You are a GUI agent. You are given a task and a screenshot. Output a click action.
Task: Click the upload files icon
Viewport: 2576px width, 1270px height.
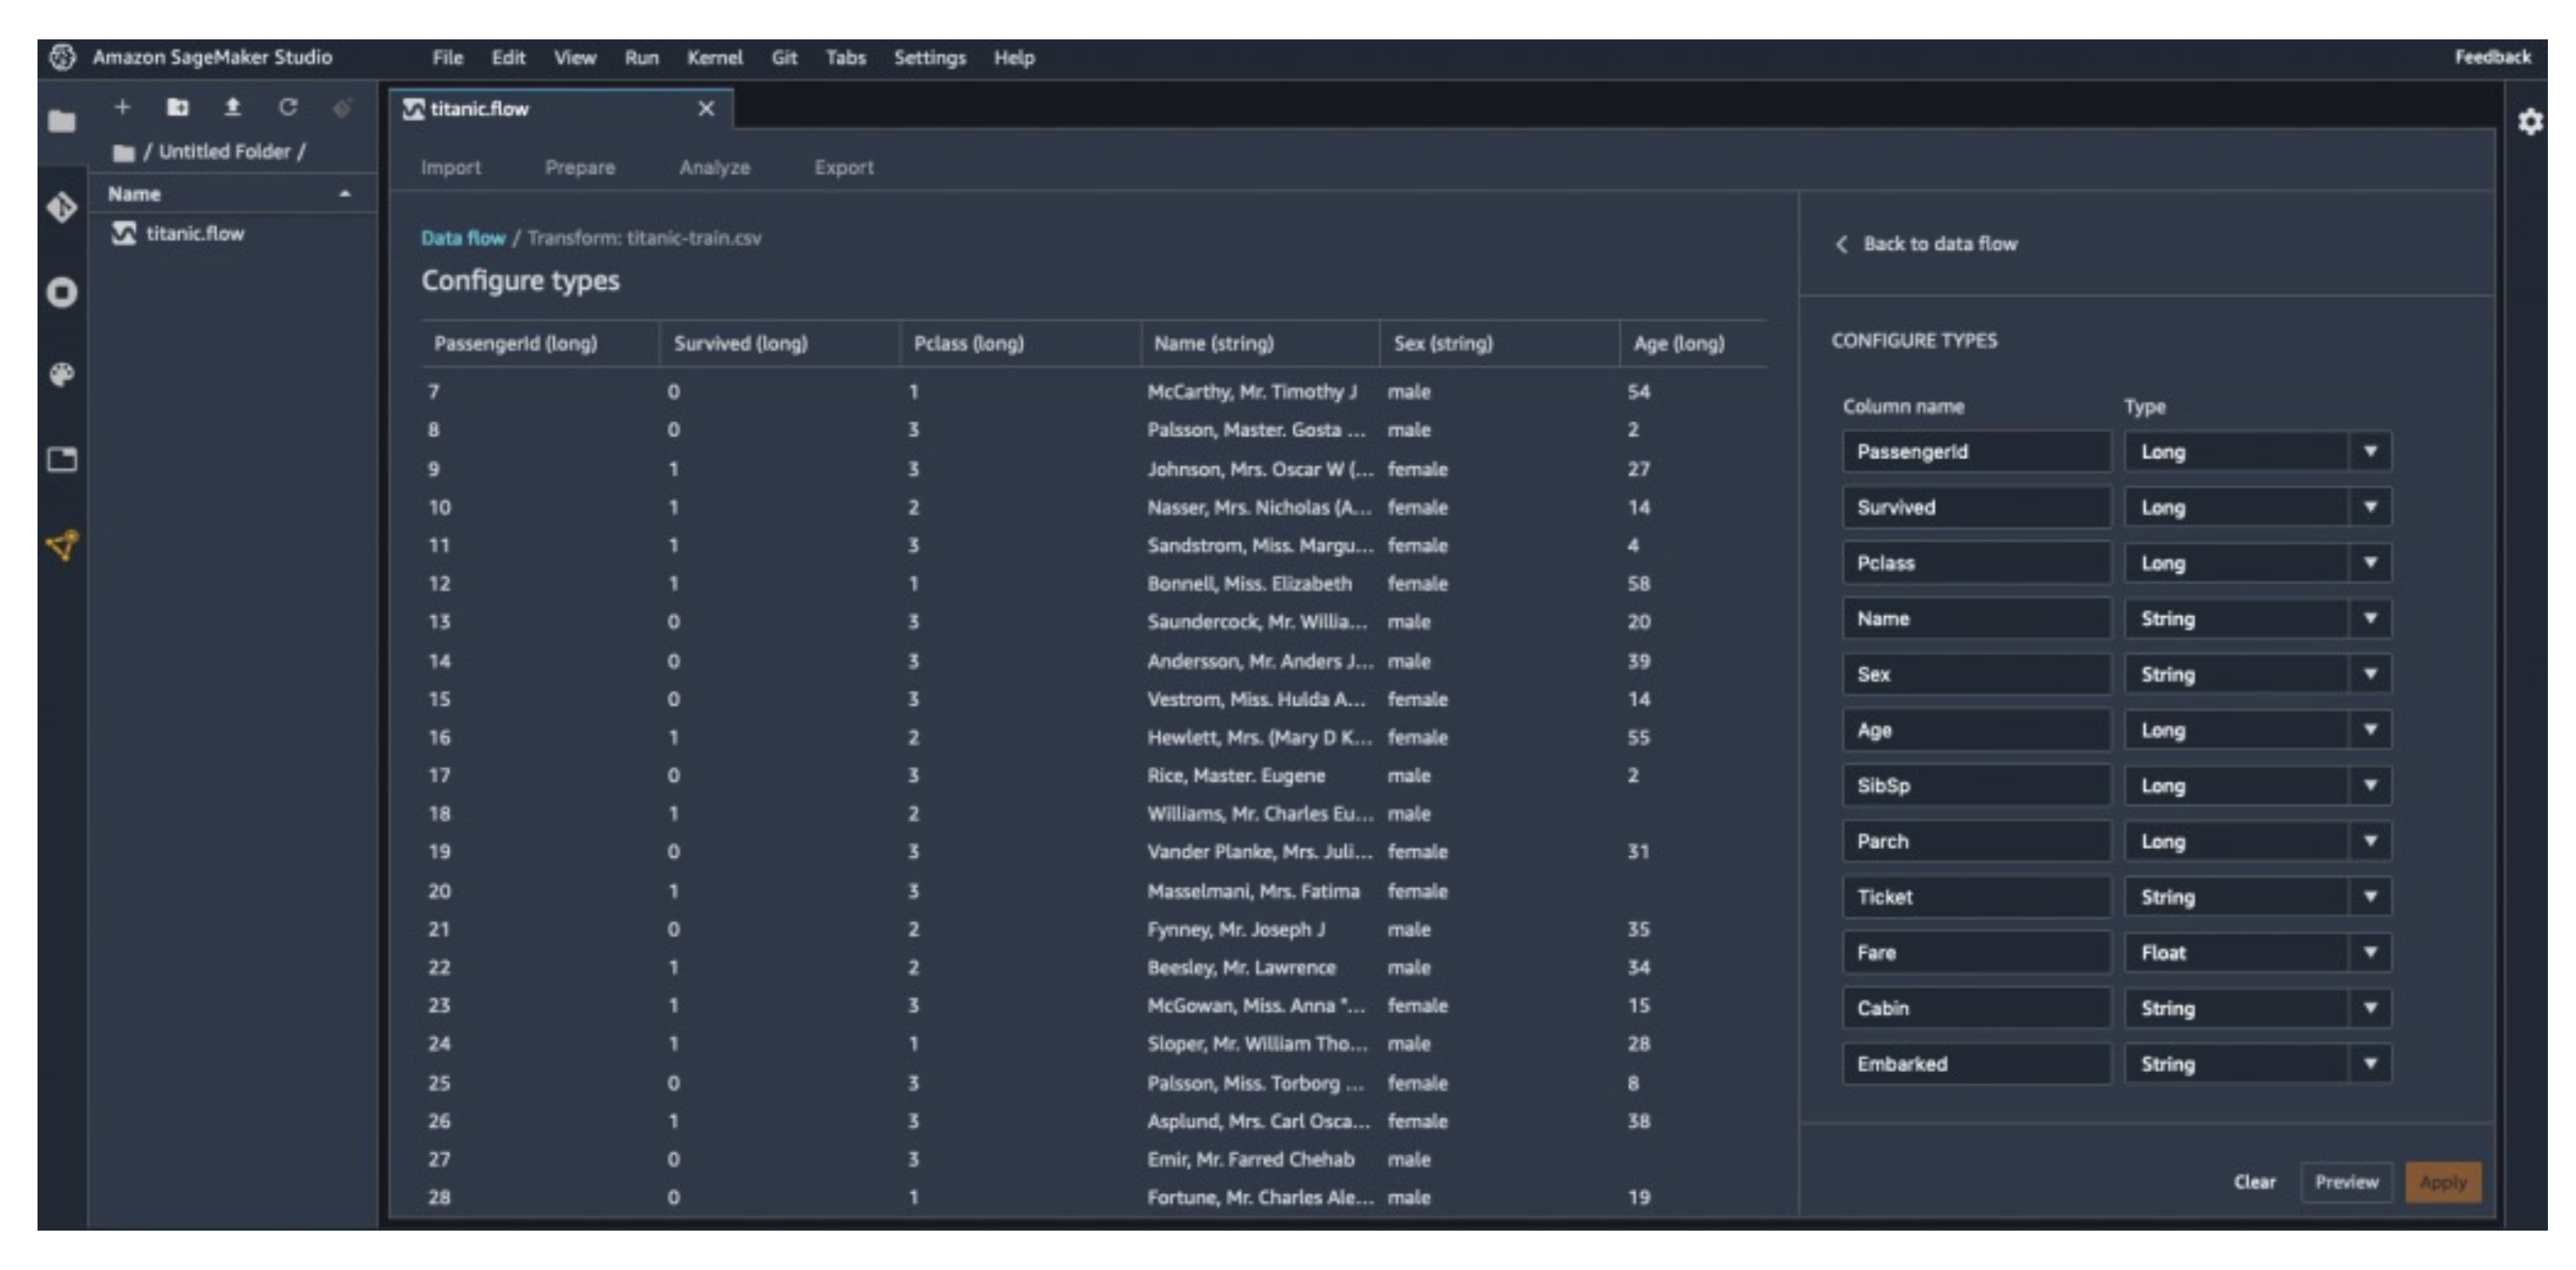coord(232,107)
